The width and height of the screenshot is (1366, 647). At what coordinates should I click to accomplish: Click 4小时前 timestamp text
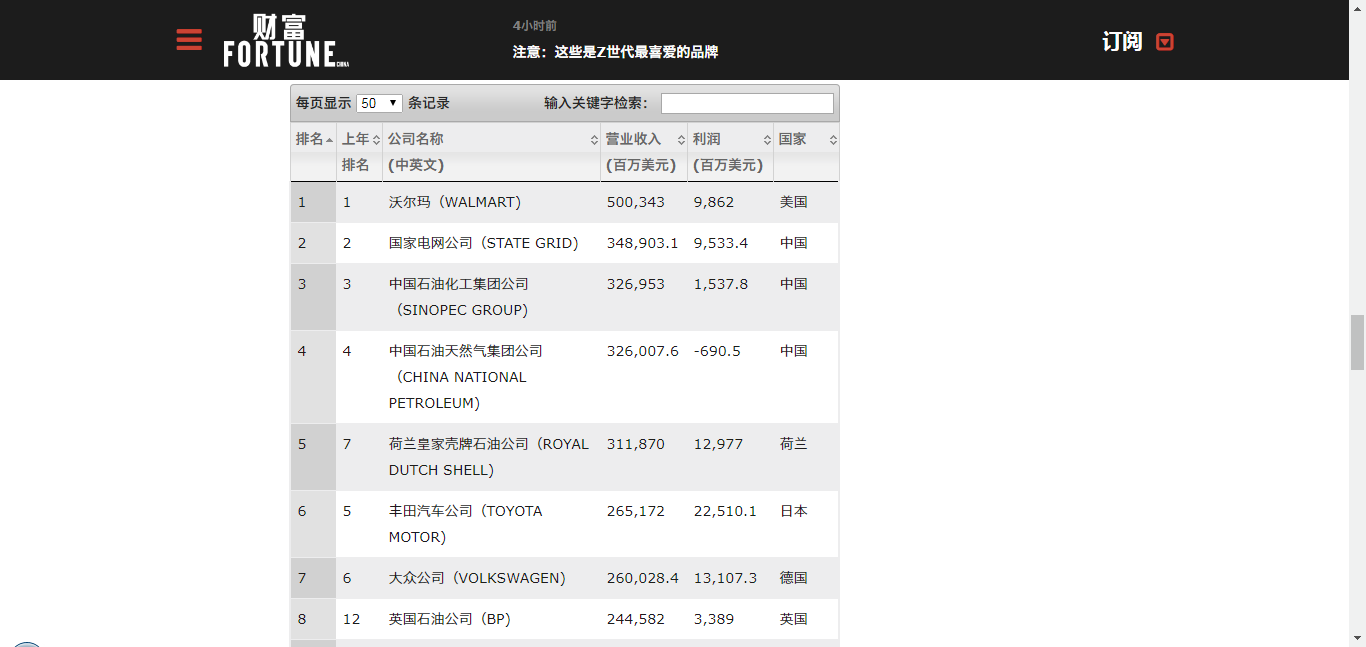pos(535,26)
